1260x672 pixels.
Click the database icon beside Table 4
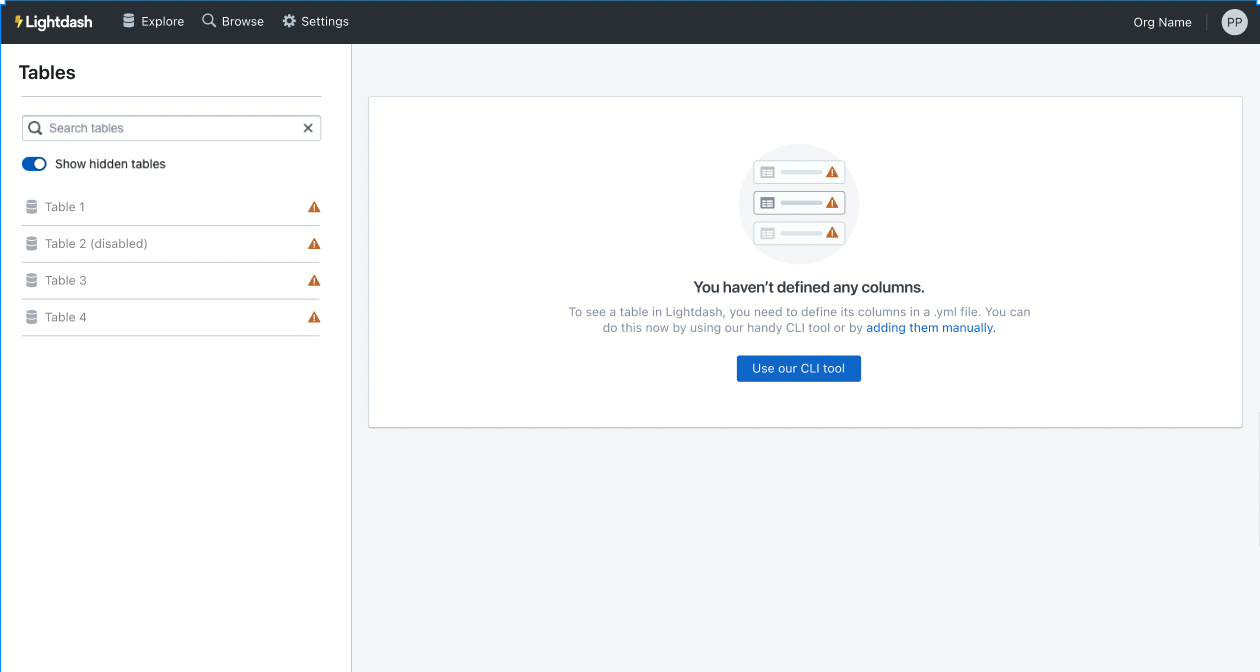32,317
